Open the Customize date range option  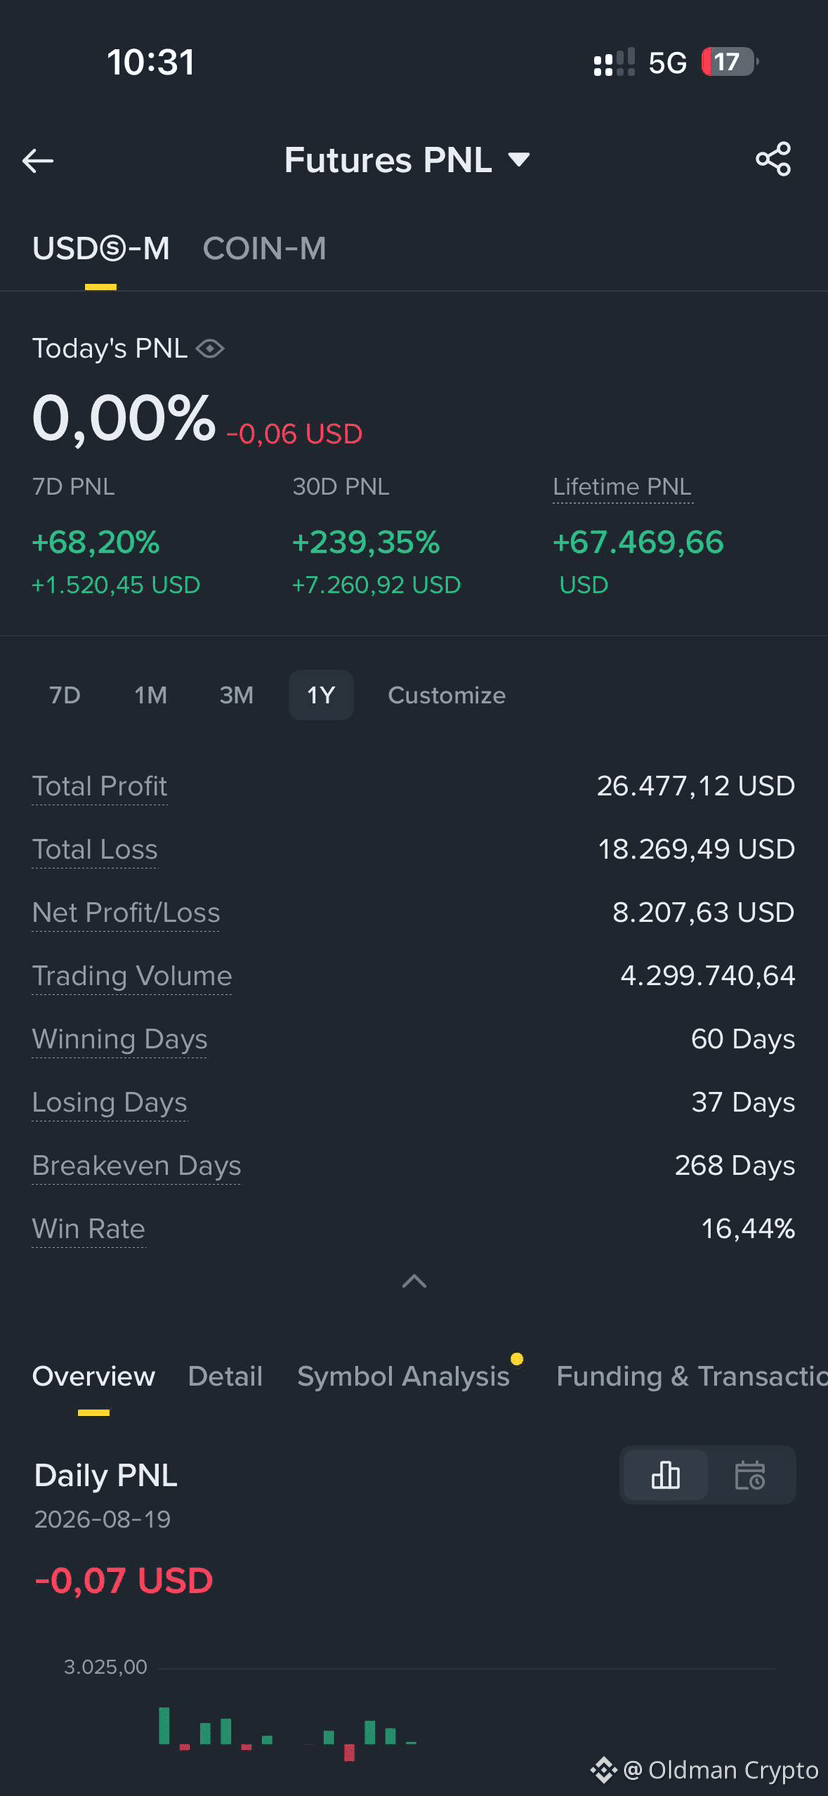click(x=447, y=695)
